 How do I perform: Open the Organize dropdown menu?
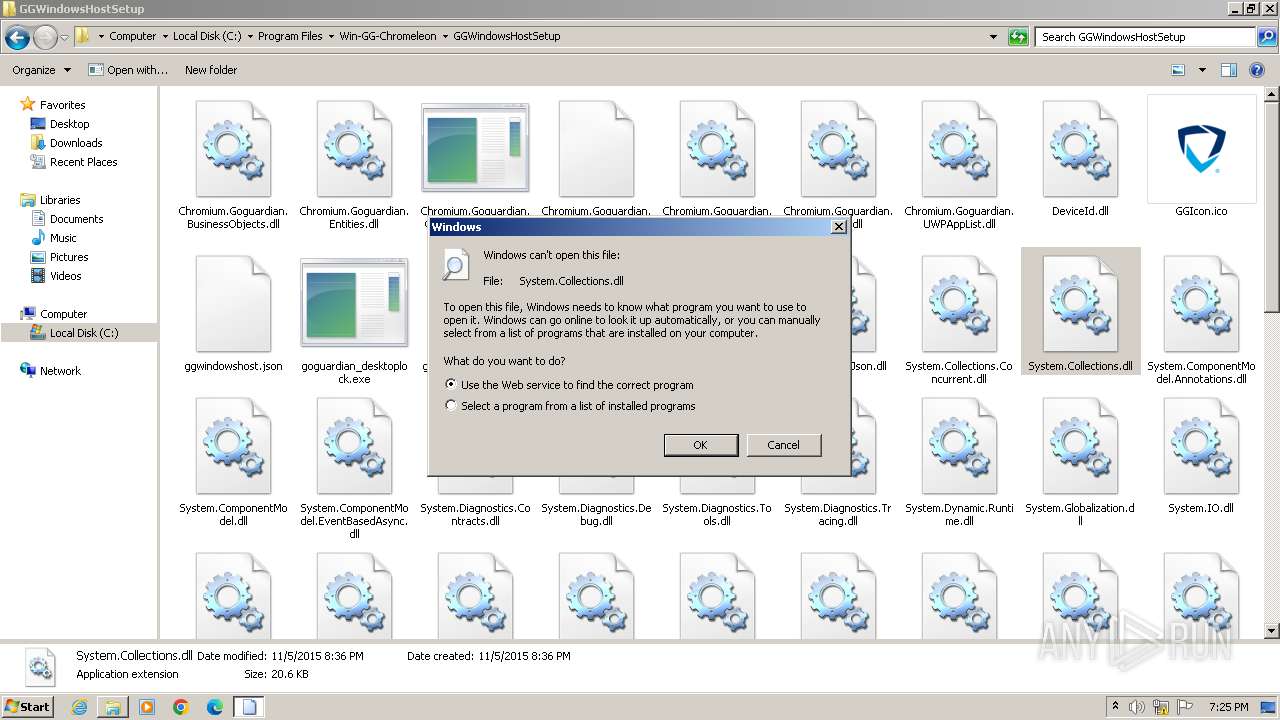click(41, 70)
